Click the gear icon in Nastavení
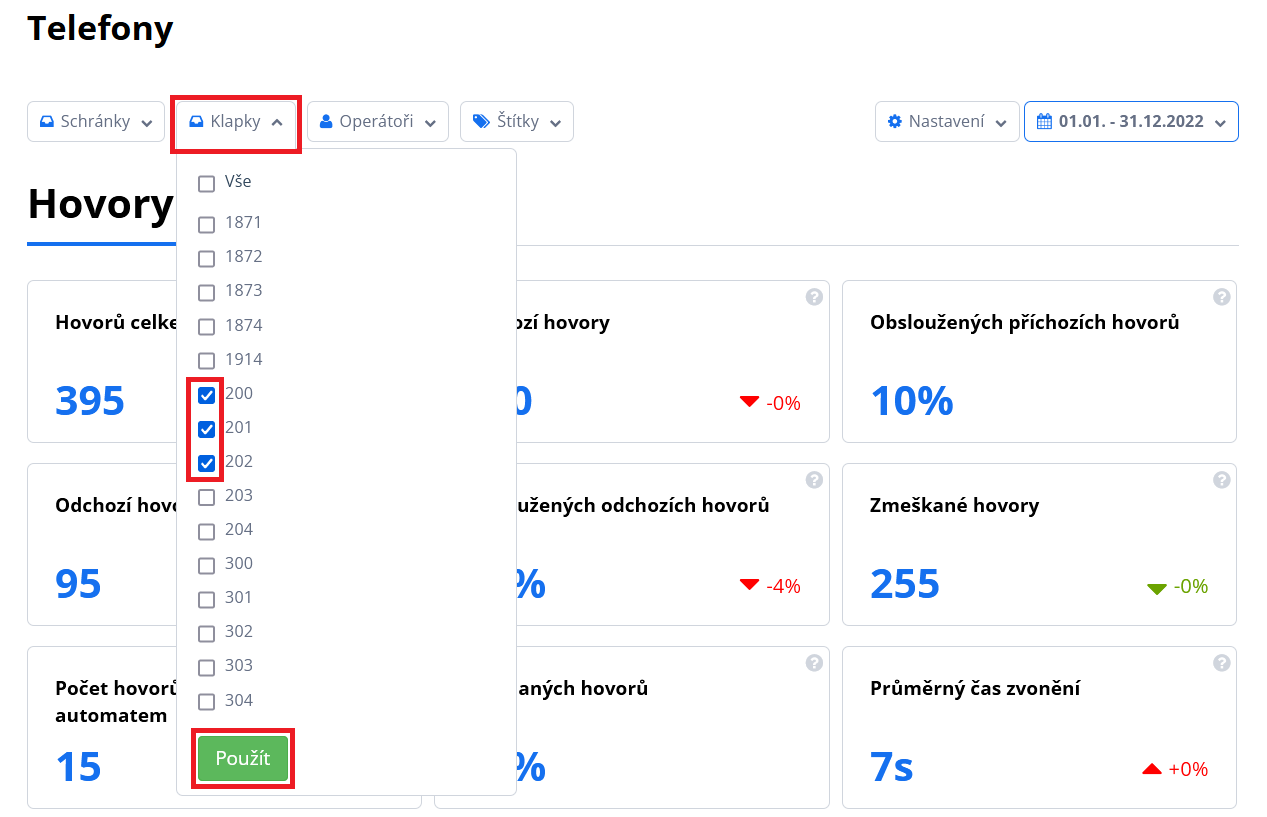This screenshot has width=1267, height=817. [x=895, y=122]
